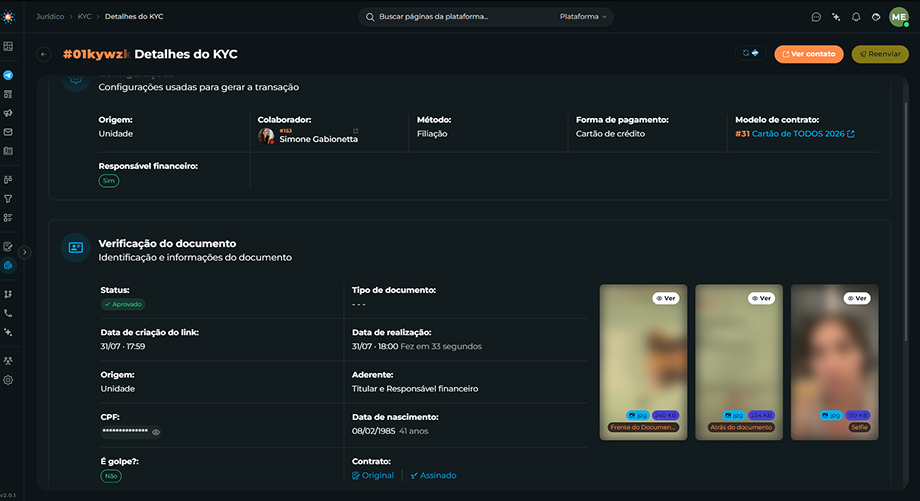The width and height of the screenshot is (920, 501).
Task: Open the checklist tasks icon in the sidebar
Action: (x=8, y=218)
